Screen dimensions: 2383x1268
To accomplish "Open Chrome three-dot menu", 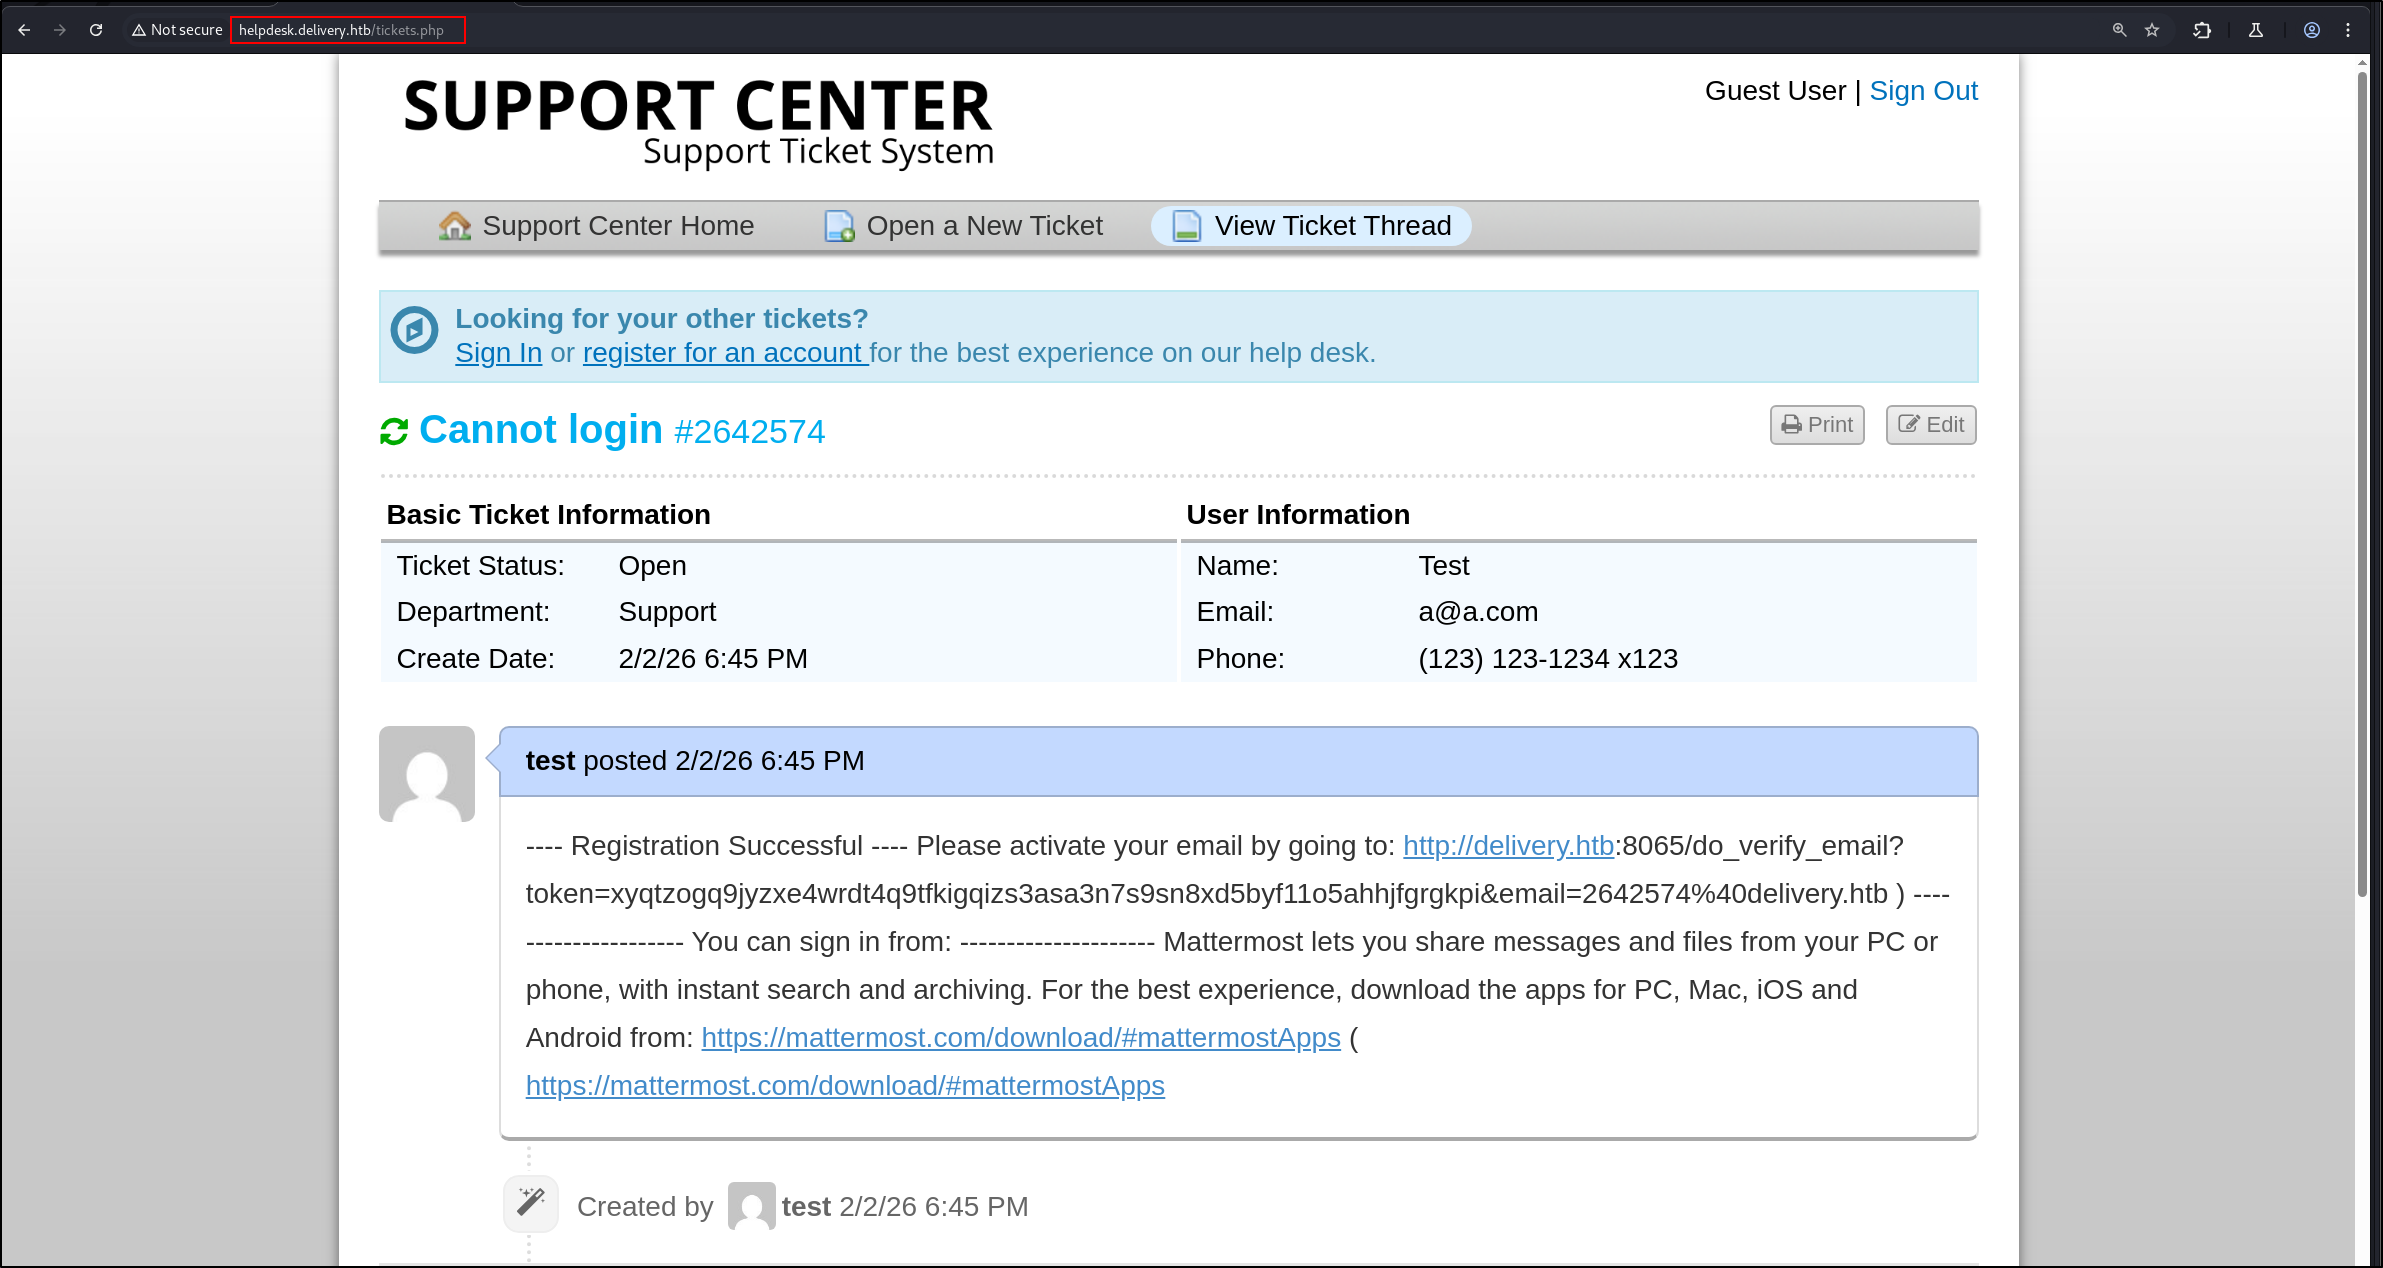I will [2348, 30].
